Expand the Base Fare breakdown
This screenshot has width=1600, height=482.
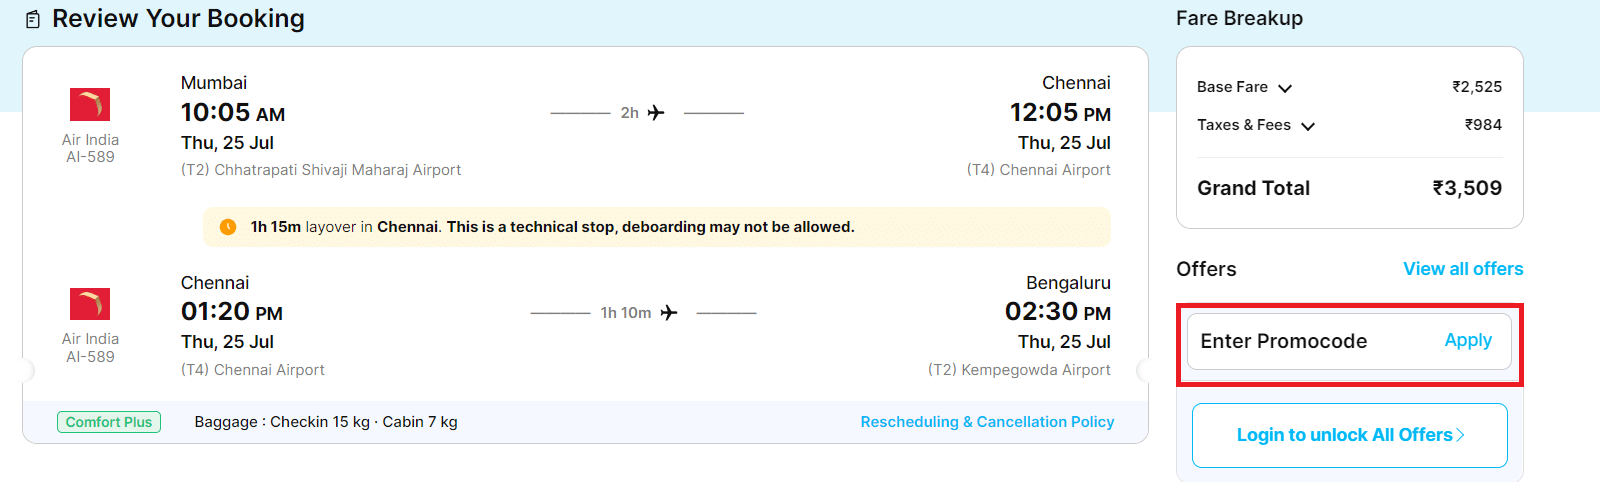pos(1285,88)
